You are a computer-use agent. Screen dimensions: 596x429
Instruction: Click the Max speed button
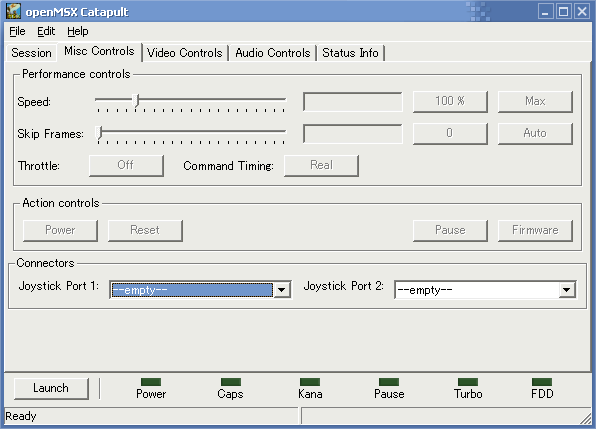535,101
